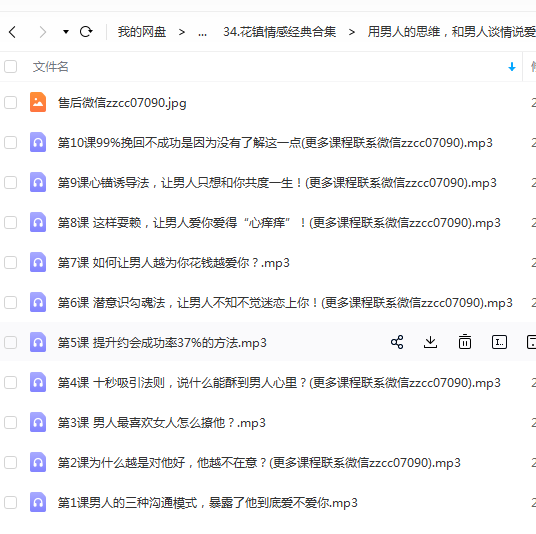Download the 第5课 mp3 file
536x534 pixels.
[x=430, y=342]
